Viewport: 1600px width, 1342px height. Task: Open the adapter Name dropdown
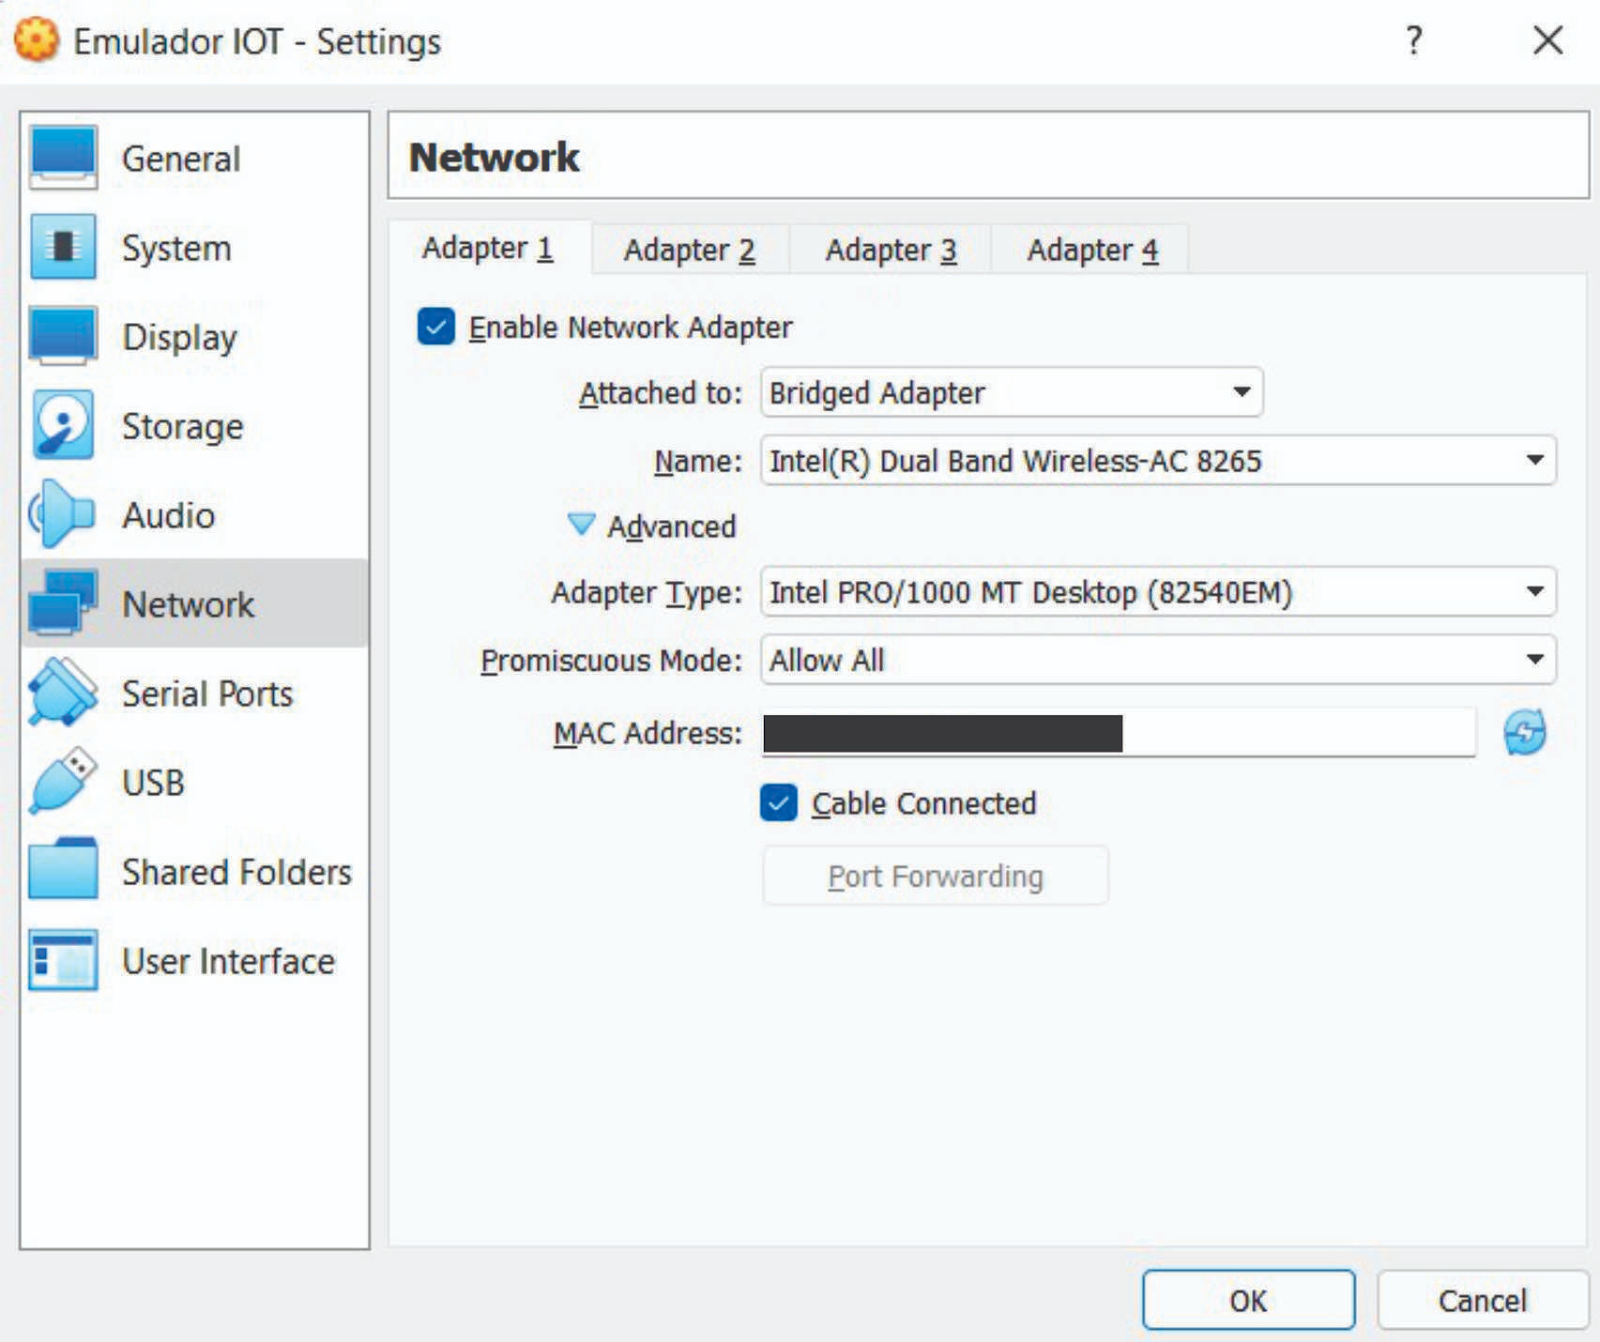pyautogui.click(x=1158, y=461)
